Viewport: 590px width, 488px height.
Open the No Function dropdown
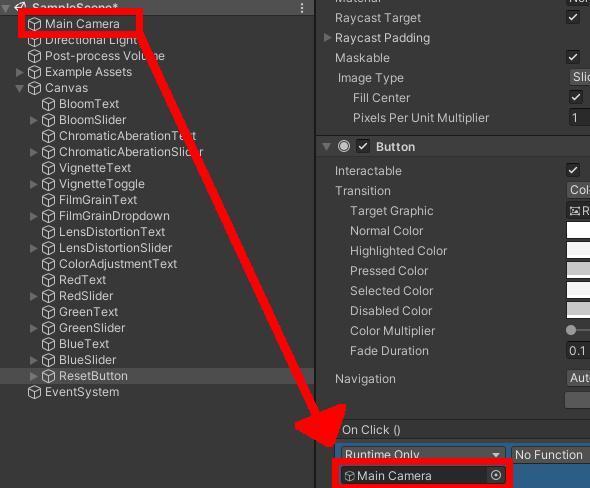tap(550, 455)
